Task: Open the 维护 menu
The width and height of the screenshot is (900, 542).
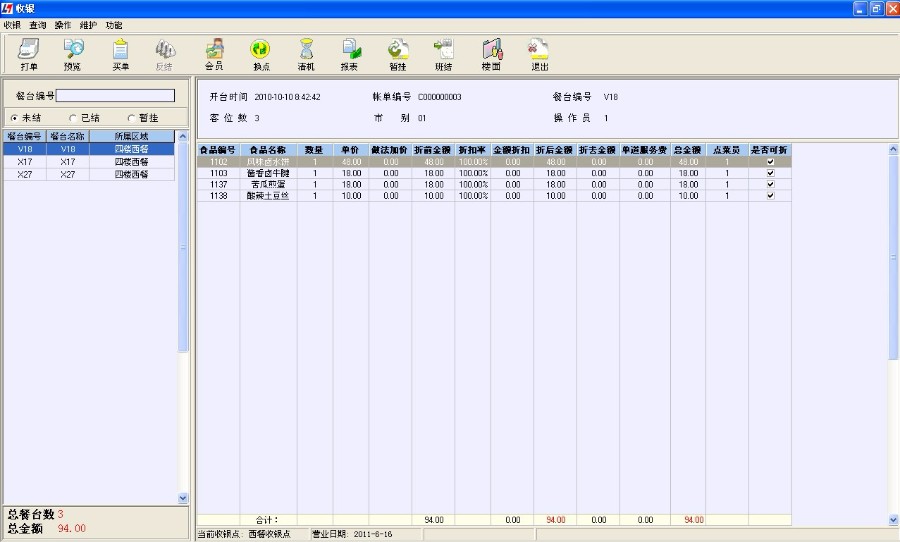Action: pos(88,25)
